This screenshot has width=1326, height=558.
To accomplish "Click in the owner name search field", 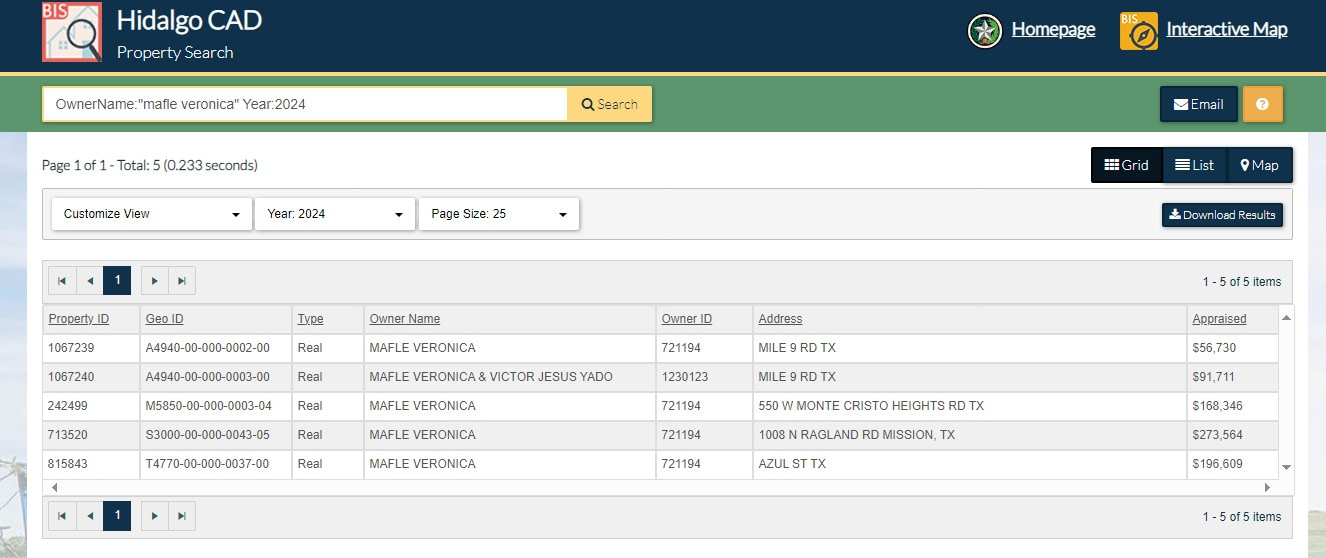I will [305, 104].
